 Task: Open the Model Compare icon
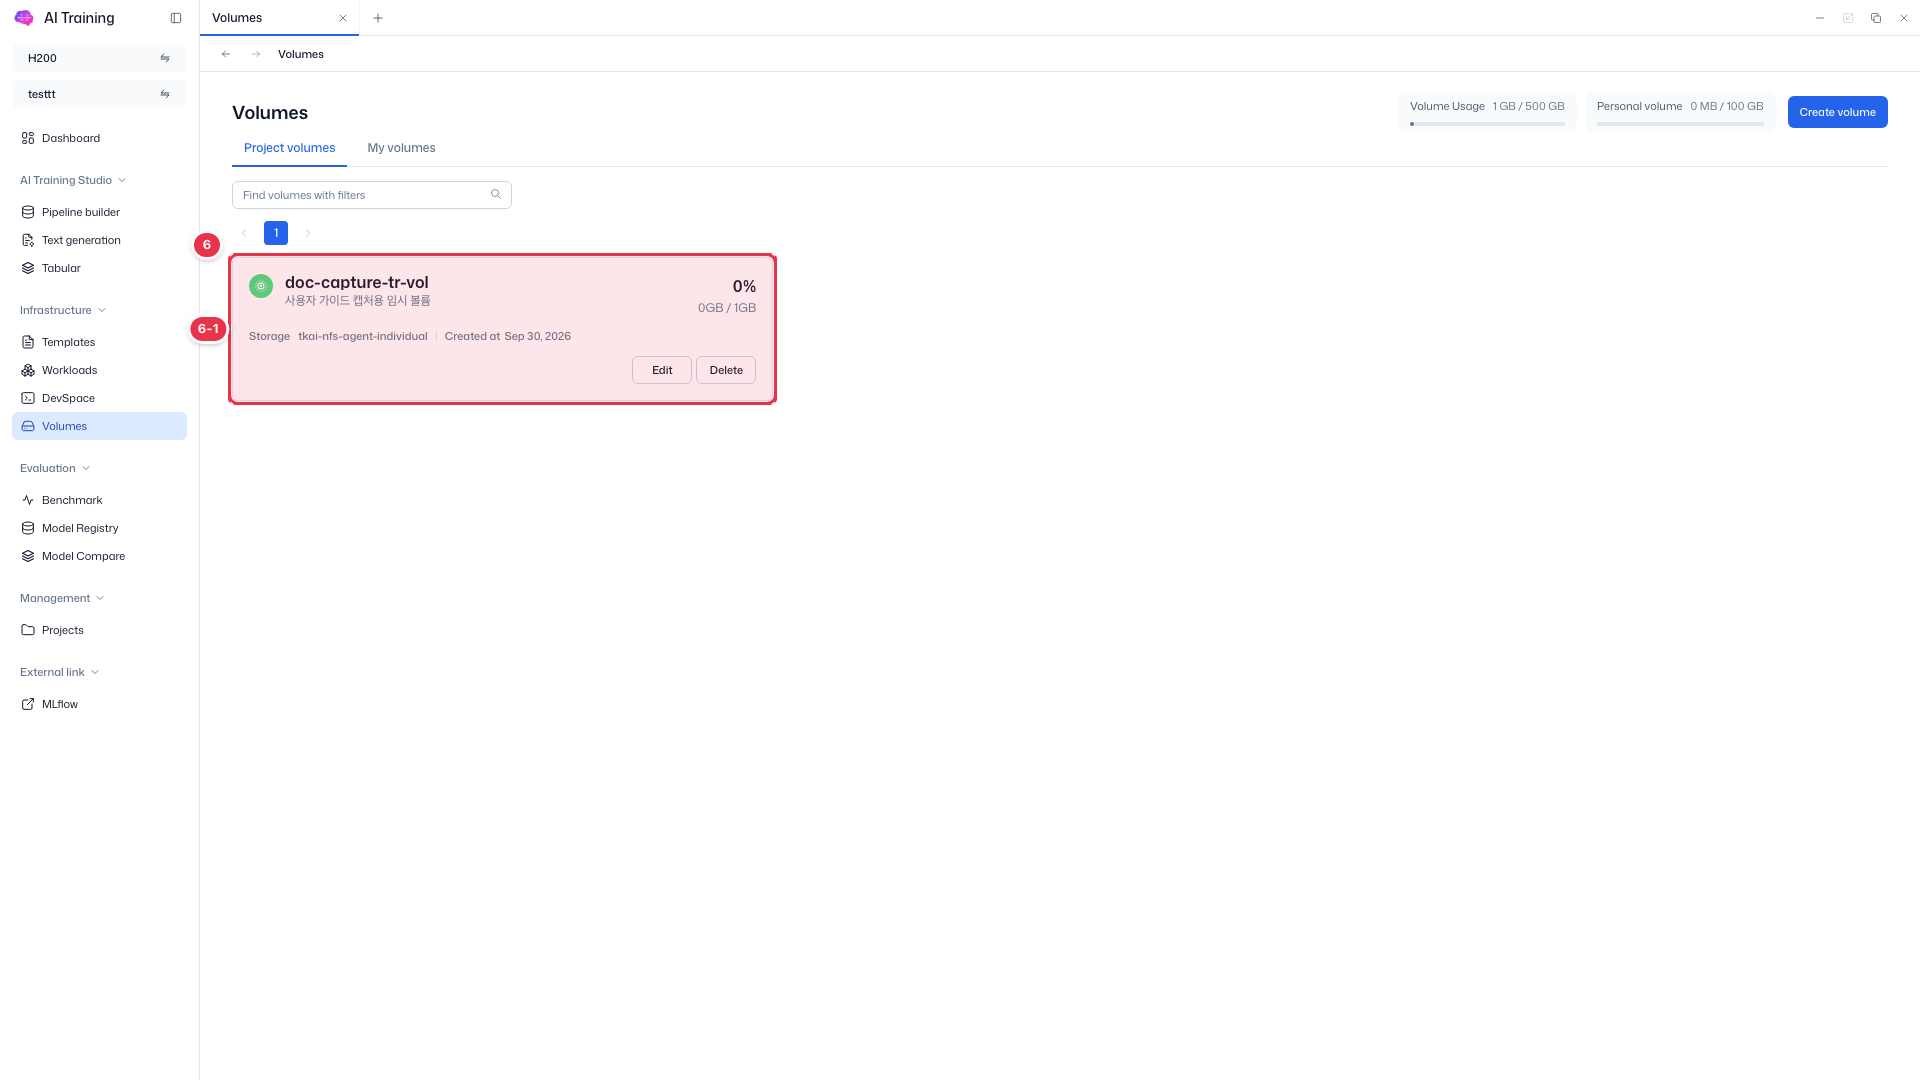28,556
